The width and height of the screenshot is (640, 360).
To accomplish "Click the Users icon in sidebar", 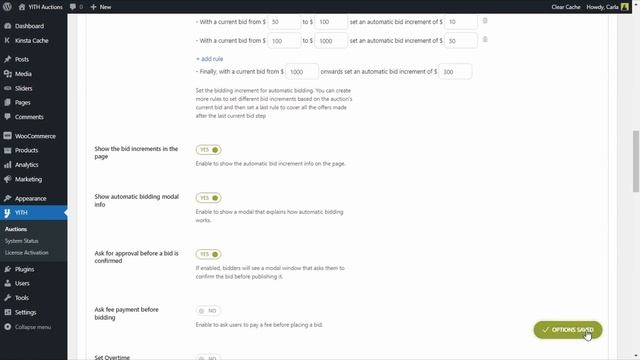I will (7, 283).
